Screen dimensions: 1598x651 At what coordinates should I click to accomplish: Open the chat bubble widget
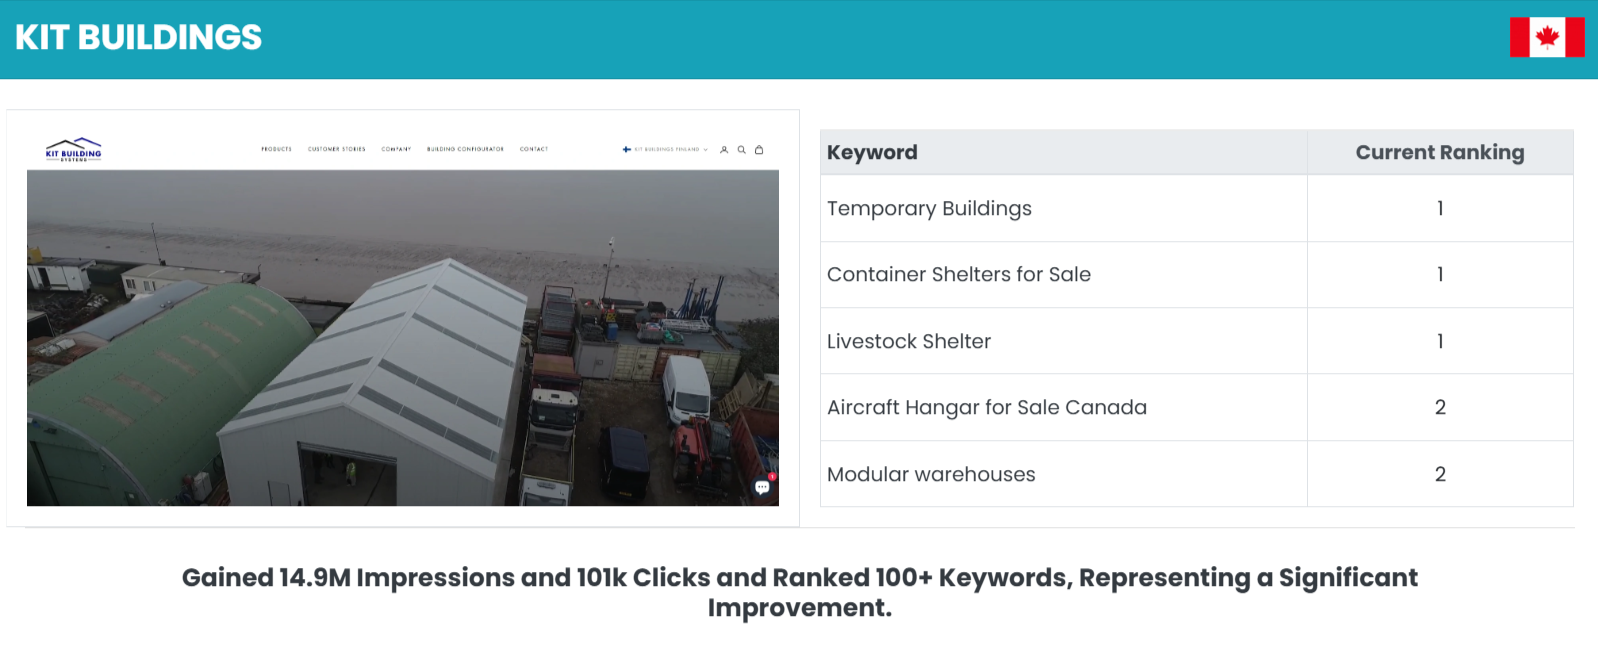[x=763, y=487]
